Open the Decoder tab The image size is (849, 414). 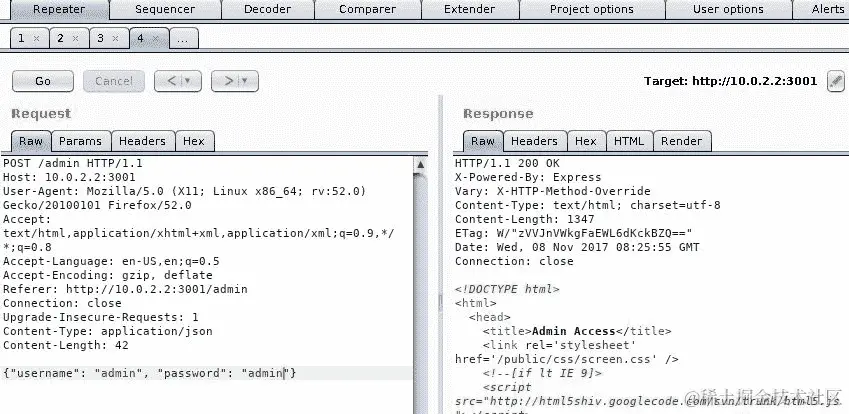pos(267,9)
